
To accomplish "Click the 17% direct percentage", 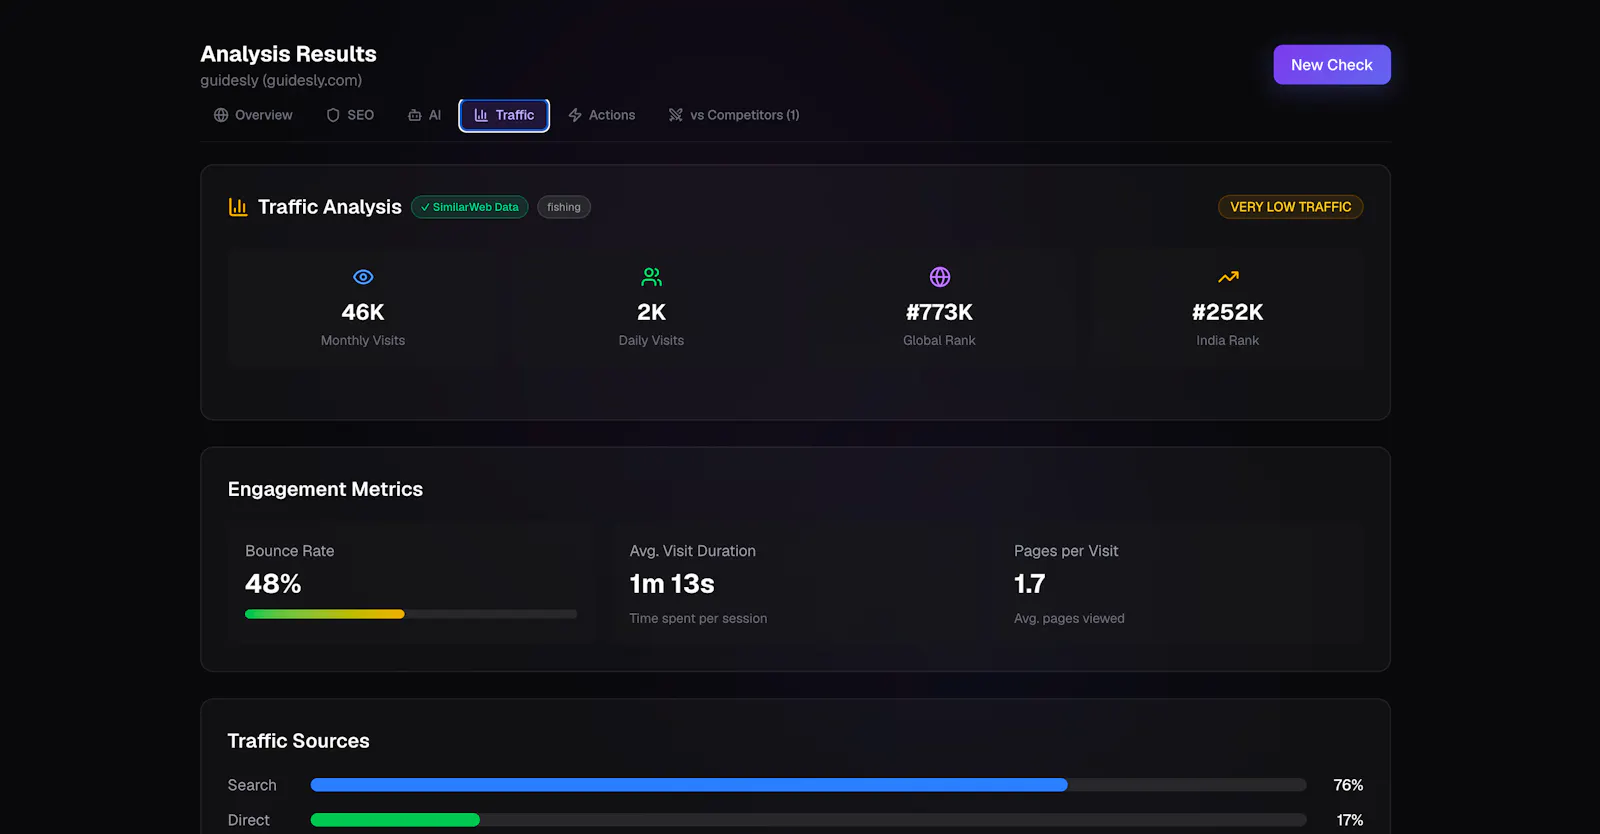I will coord(1350,820).
